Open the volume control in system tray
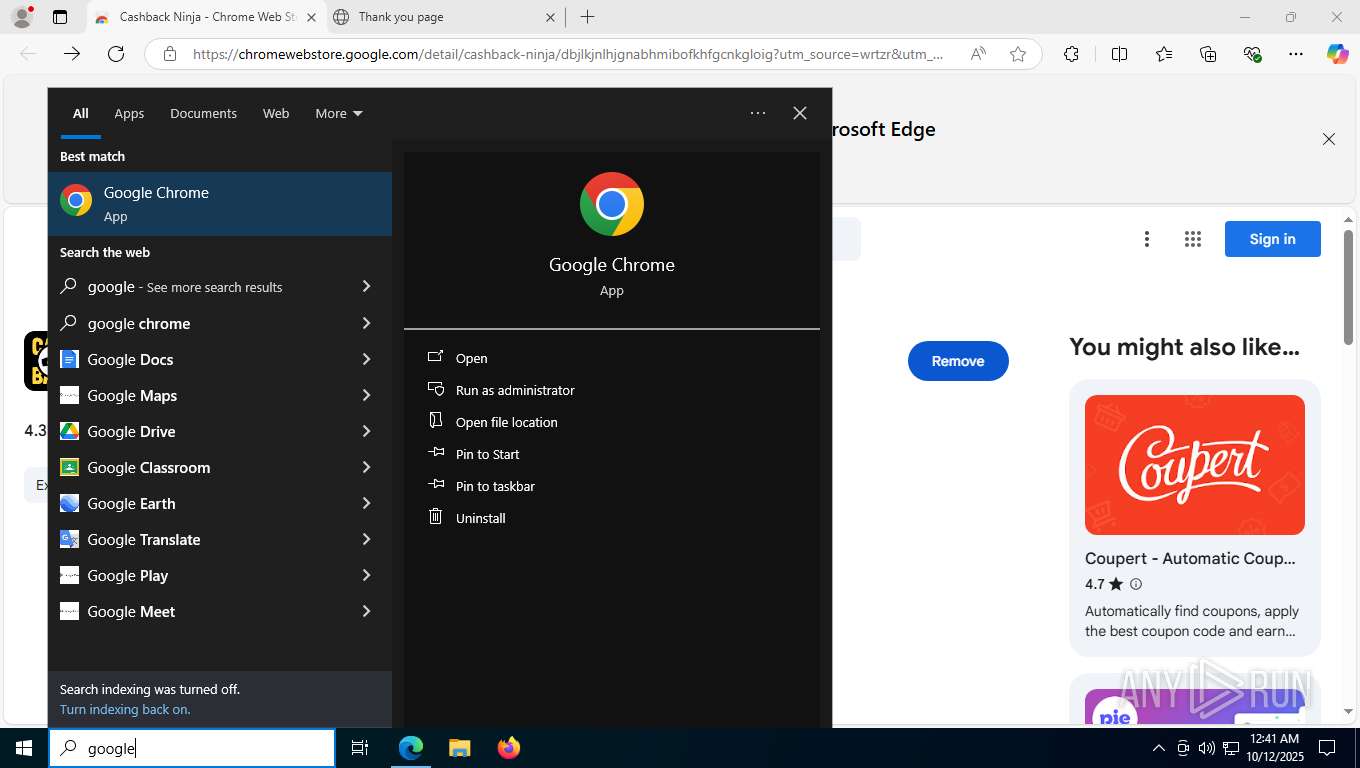Screen dimensions: 1360x768 coord(1206,747)
